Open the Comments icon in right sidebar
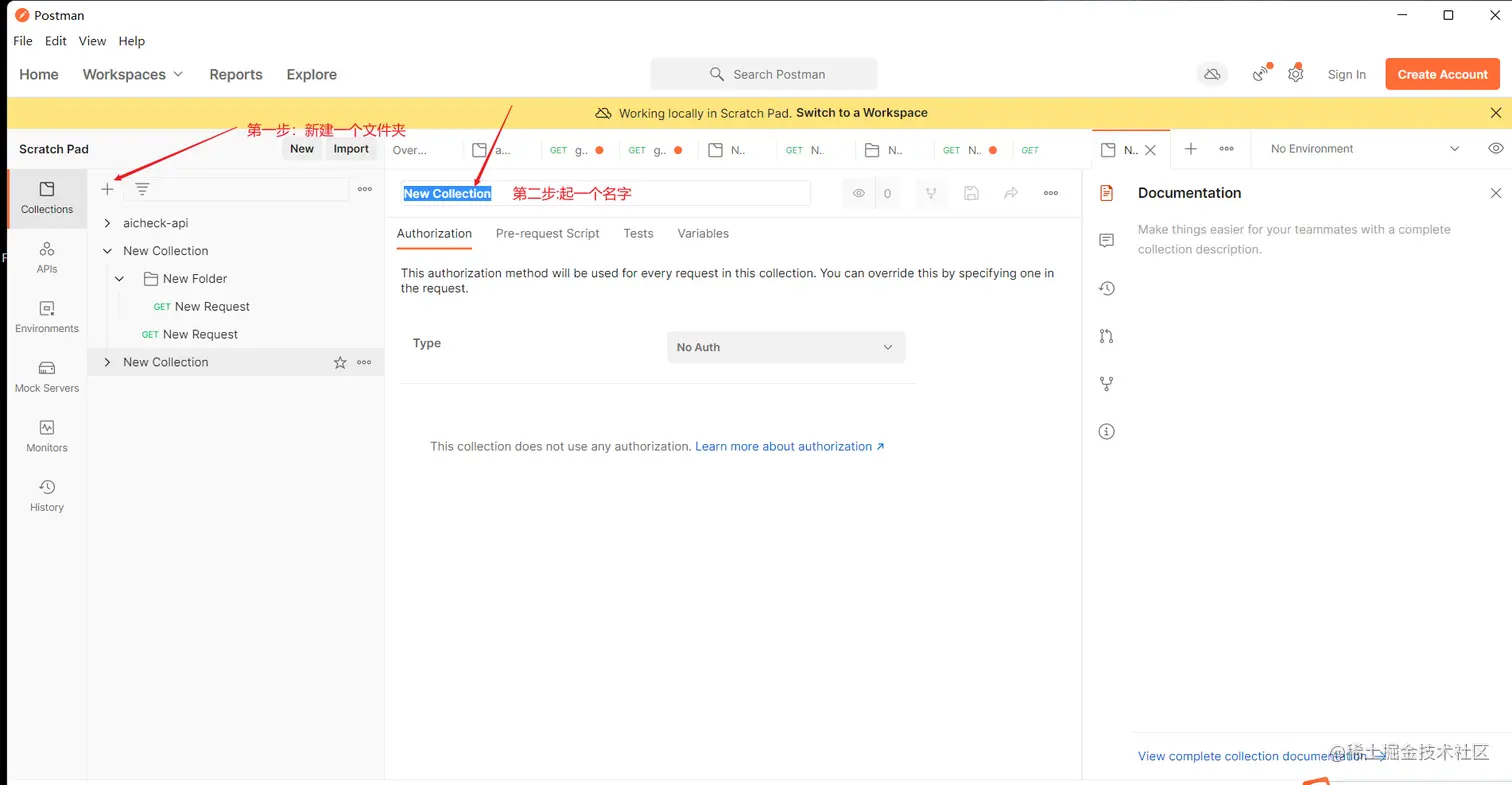This screenshot has height=785, width=1512. (1106, 240)
